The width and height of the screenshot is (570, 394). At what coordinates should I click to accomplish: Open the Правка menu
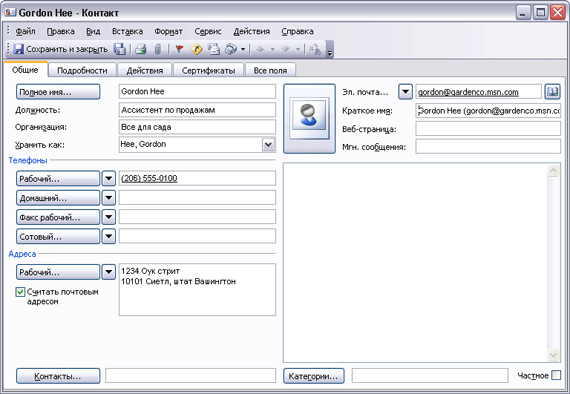pos(61,32)
